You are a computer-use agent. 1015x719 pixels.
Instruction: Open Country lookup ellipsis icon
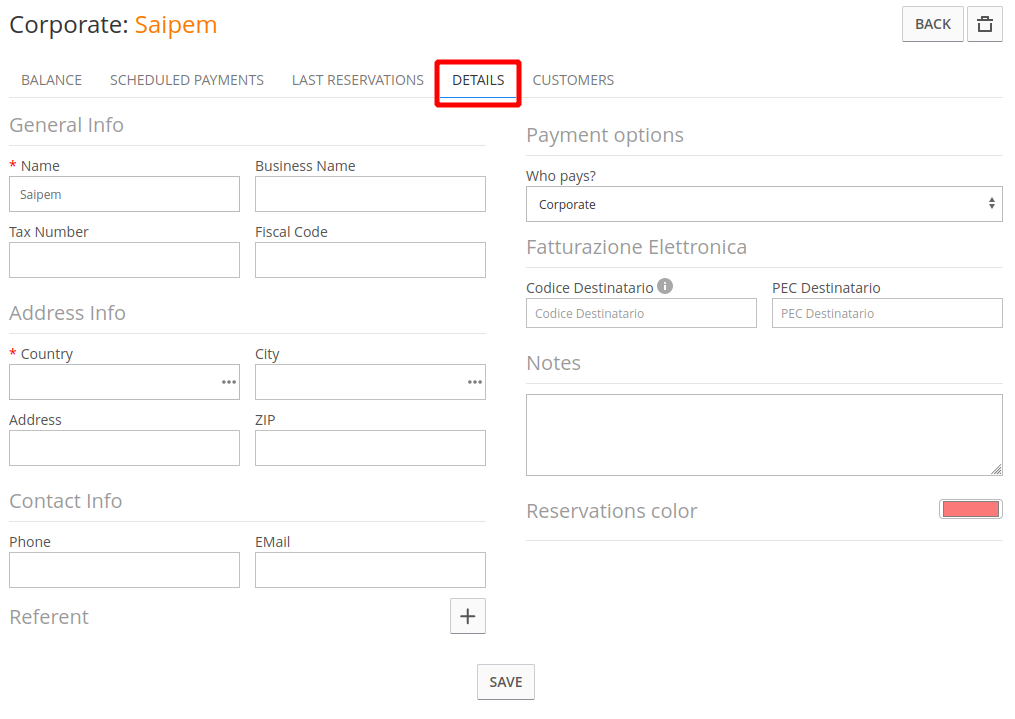[x=229, y=382]
